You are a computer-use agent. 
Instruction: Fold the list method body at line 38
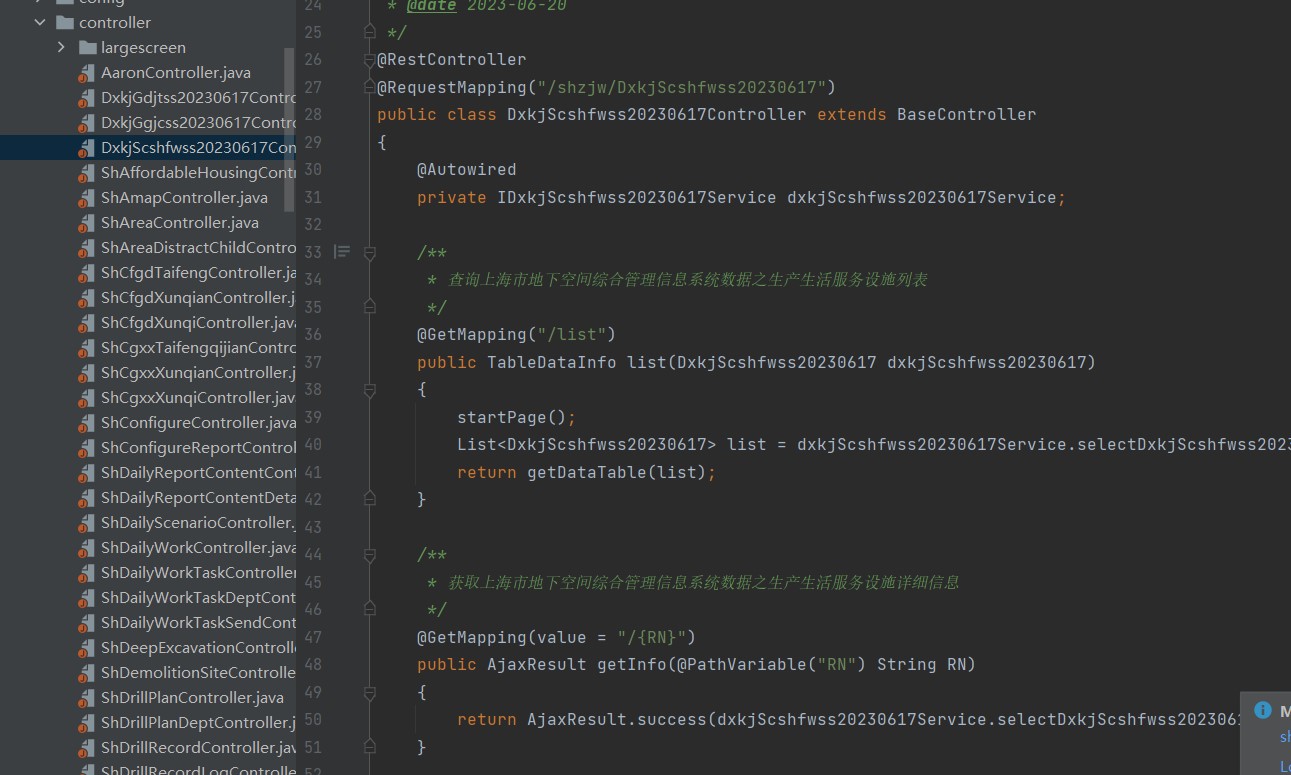369,389
